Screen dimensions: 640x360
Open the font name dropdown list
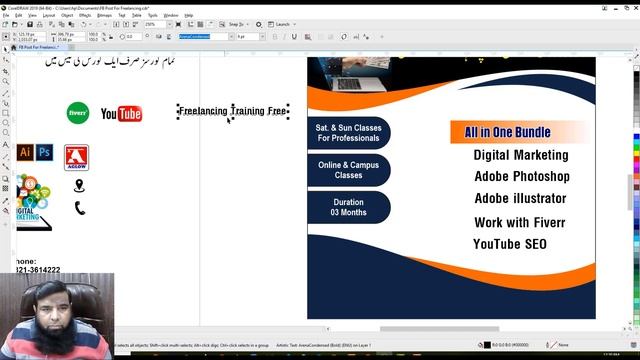(231, 37)
